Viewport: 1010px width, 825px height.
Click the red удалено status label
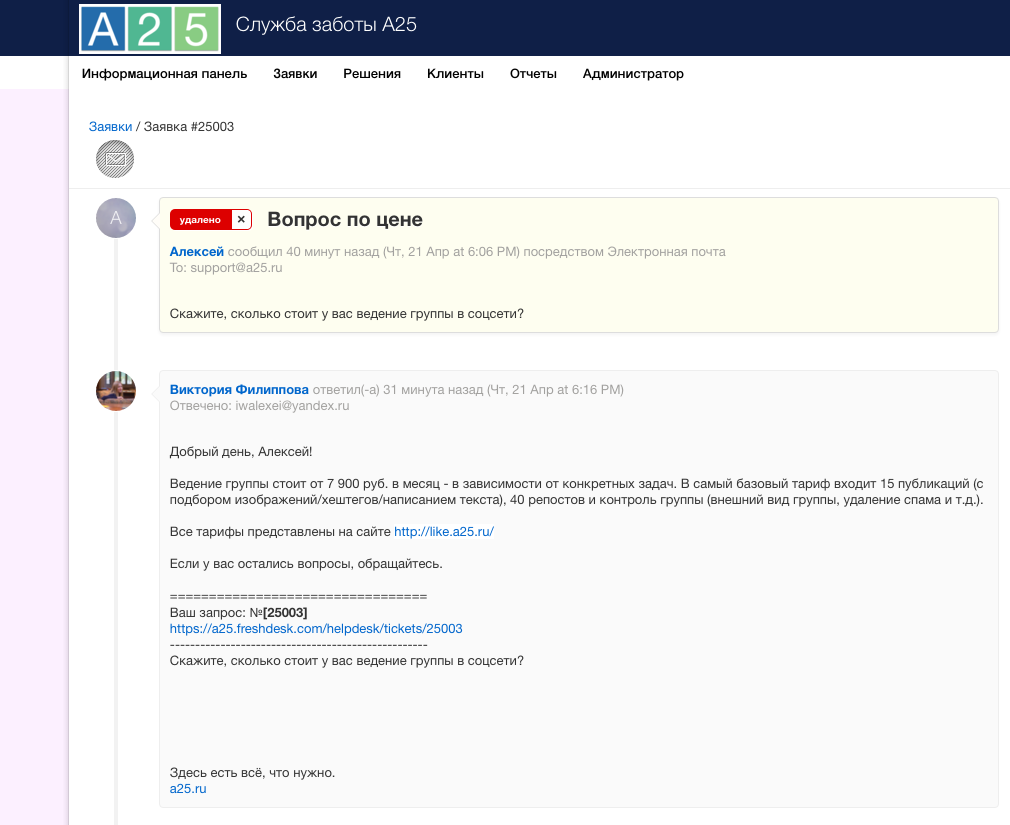201,220
